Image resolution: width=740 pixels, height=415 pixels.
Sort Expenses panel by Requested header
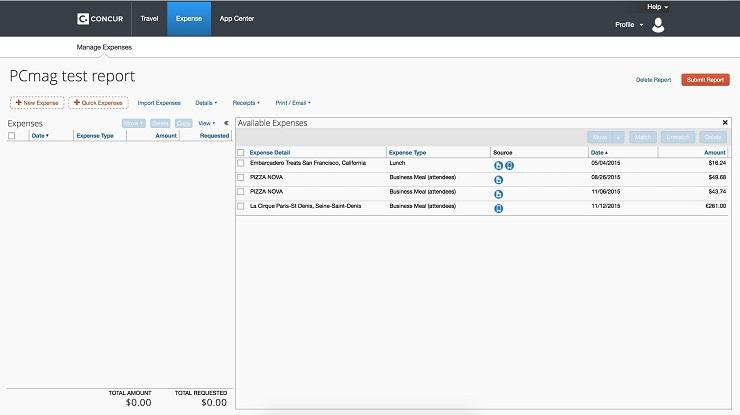(x=214, y=136)
